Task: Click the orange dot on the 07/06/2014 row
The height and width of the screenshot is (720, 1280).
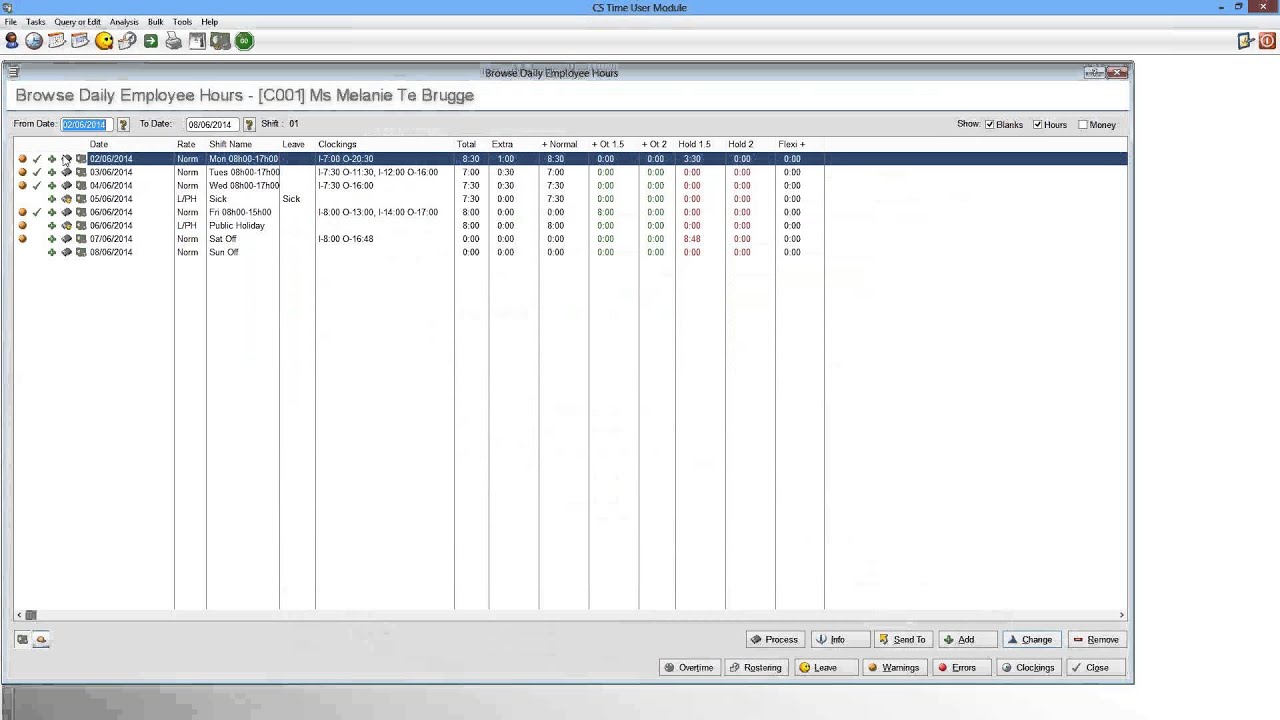Action: [22, 239]
